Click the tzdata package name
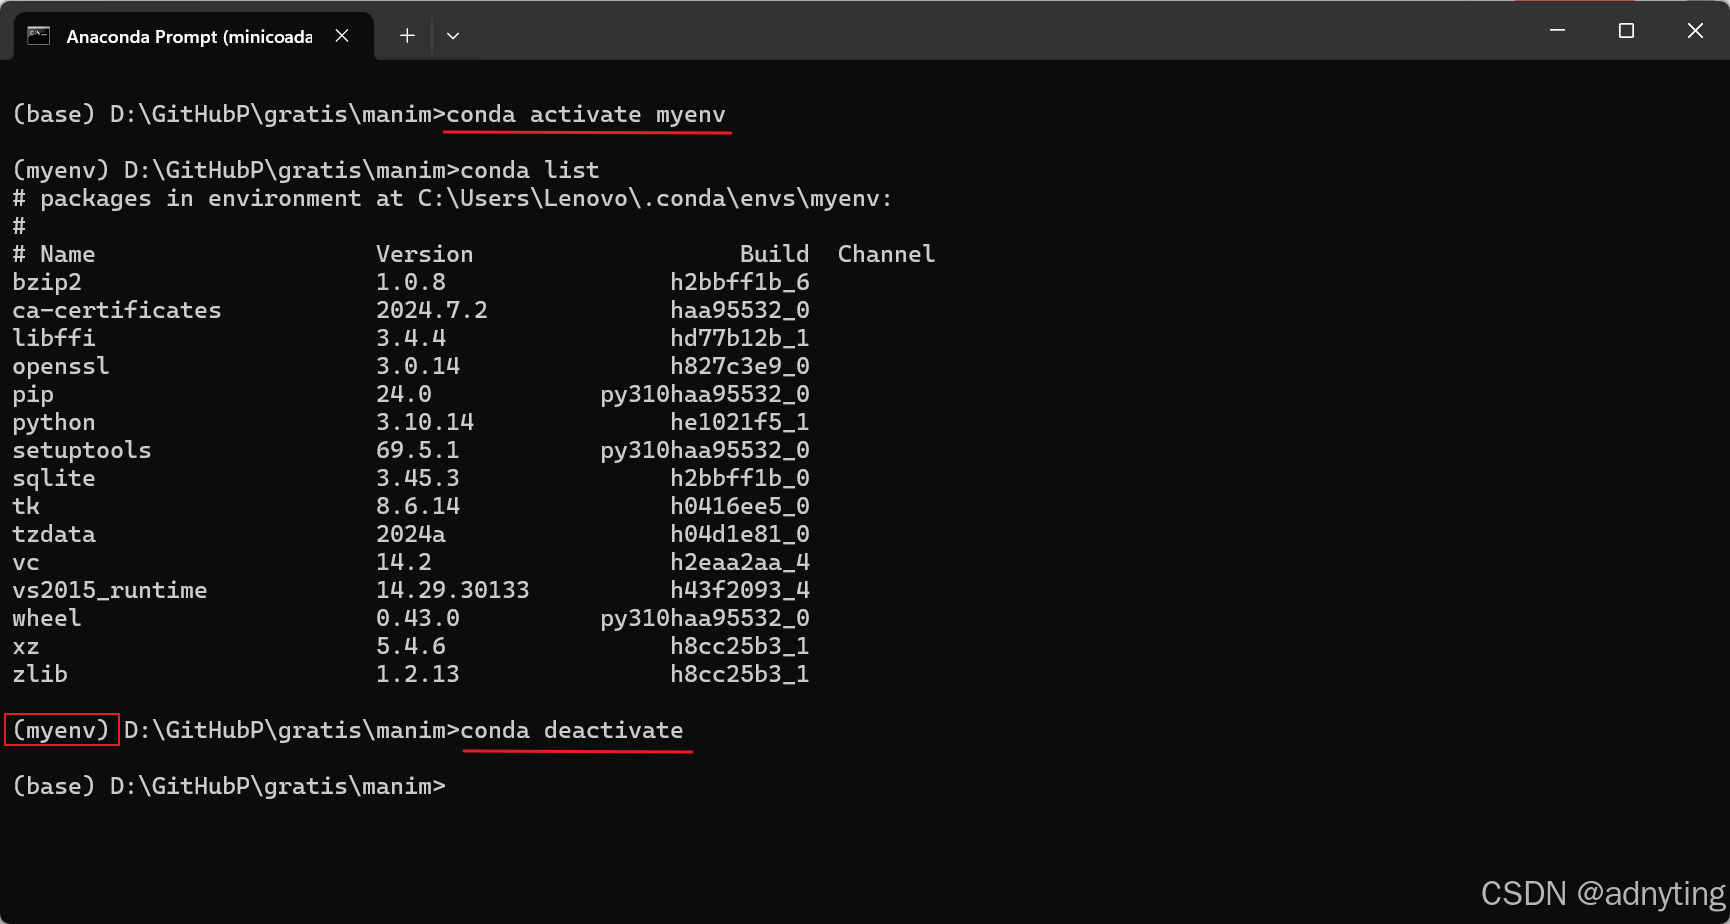 coord(54,534)
